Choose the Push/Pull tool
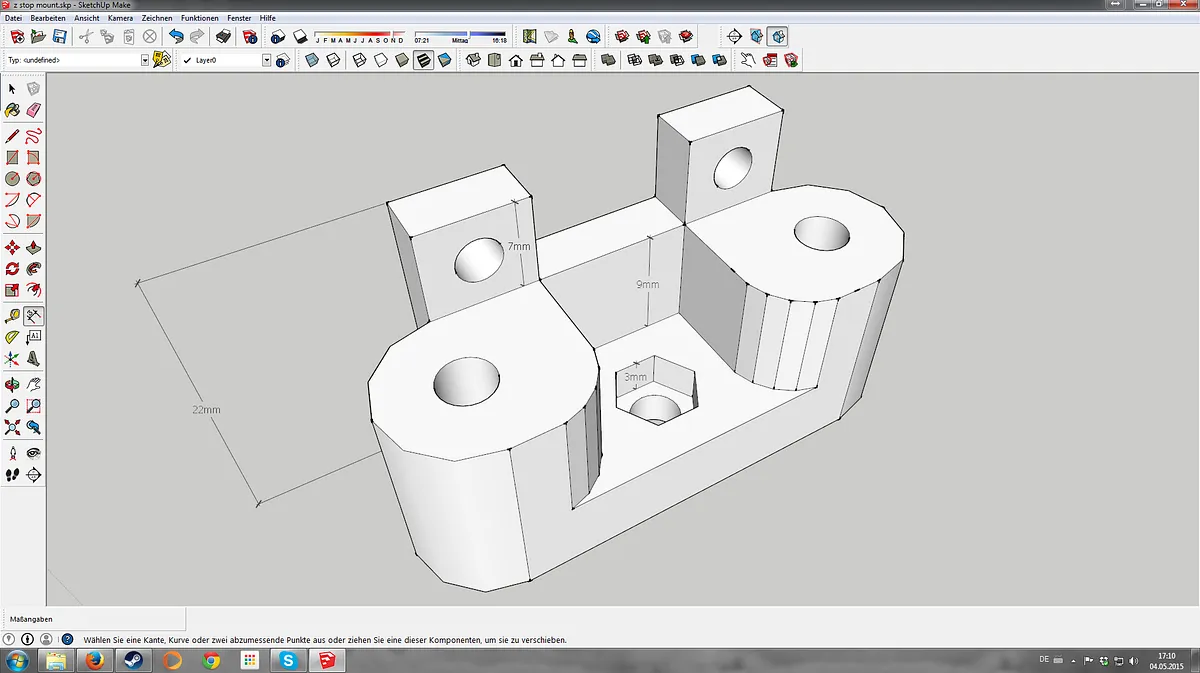1200x673 pixels. click(34, 247)
